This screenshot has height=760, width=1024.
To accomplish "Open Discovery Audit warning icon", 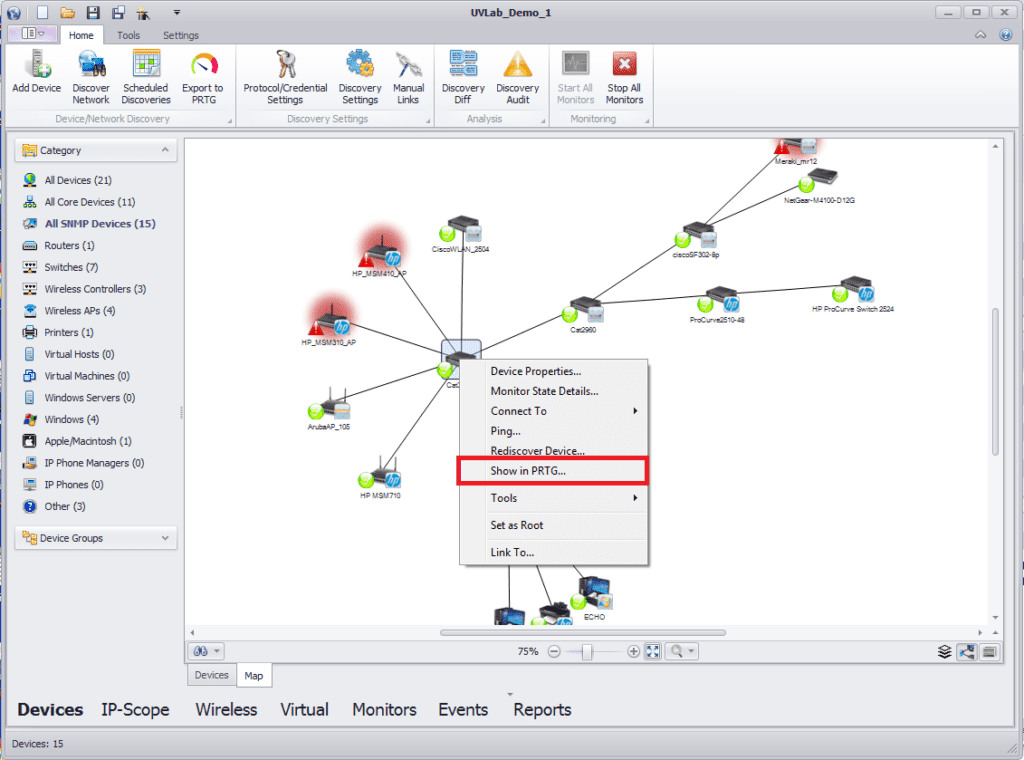I will [517, 64].
